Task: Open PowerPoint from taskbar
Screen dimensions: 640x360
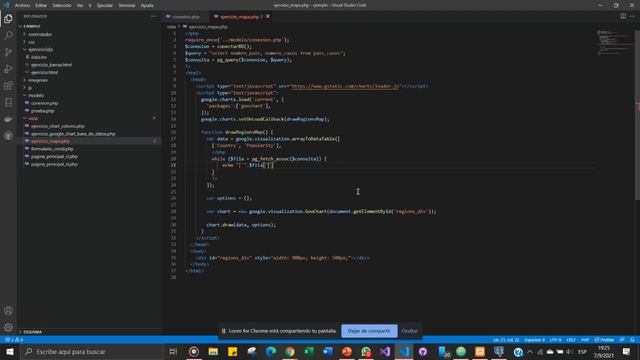Action: pos(347,351)
